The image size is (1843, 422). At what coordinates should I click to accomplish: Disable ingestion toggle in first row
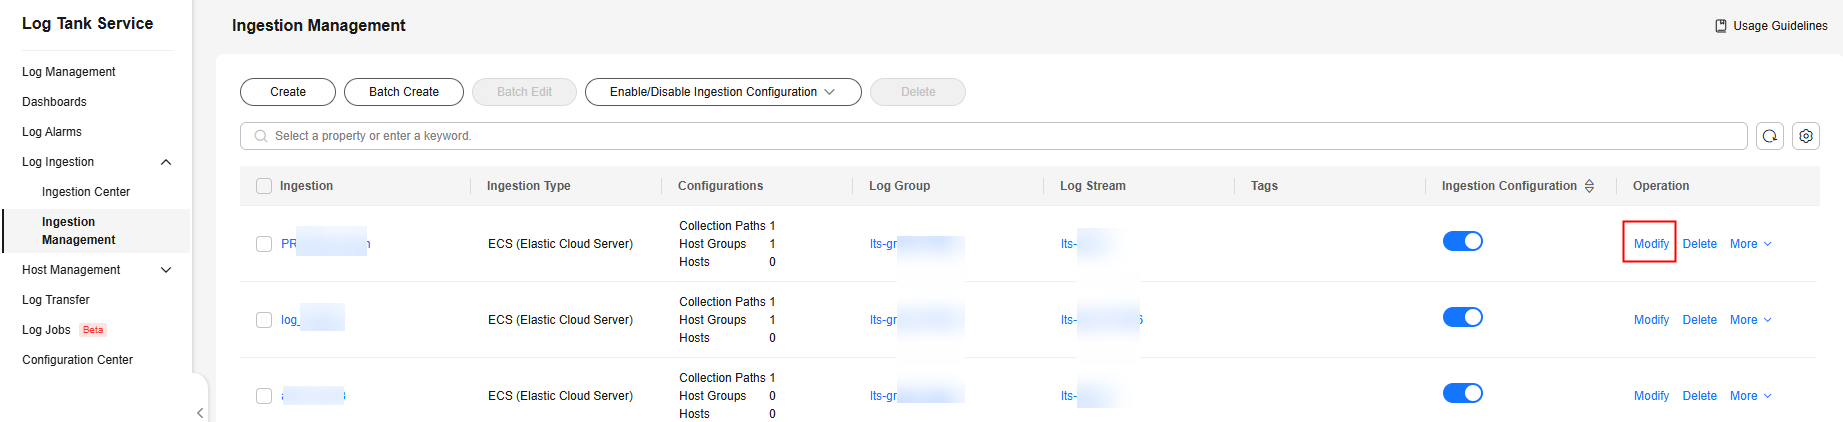pos(1462,241)
